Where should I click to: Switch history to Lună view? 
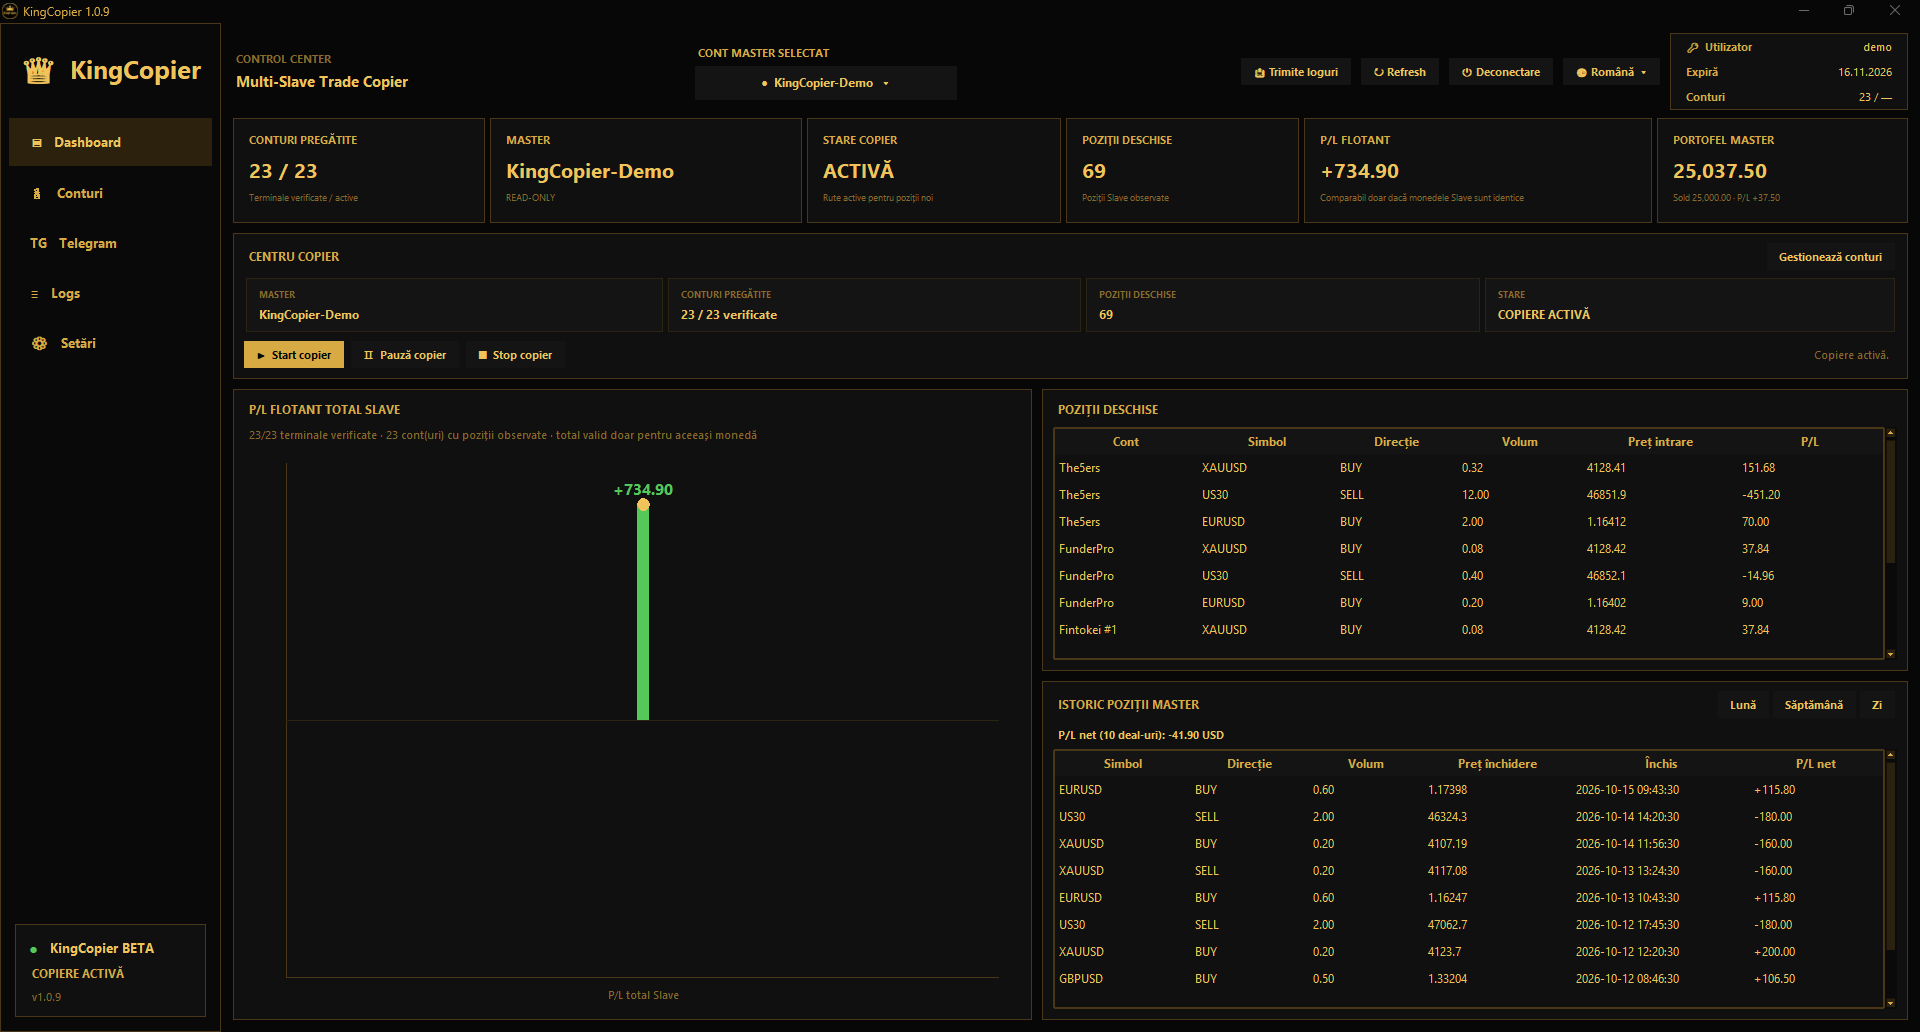pos(1743,705)
